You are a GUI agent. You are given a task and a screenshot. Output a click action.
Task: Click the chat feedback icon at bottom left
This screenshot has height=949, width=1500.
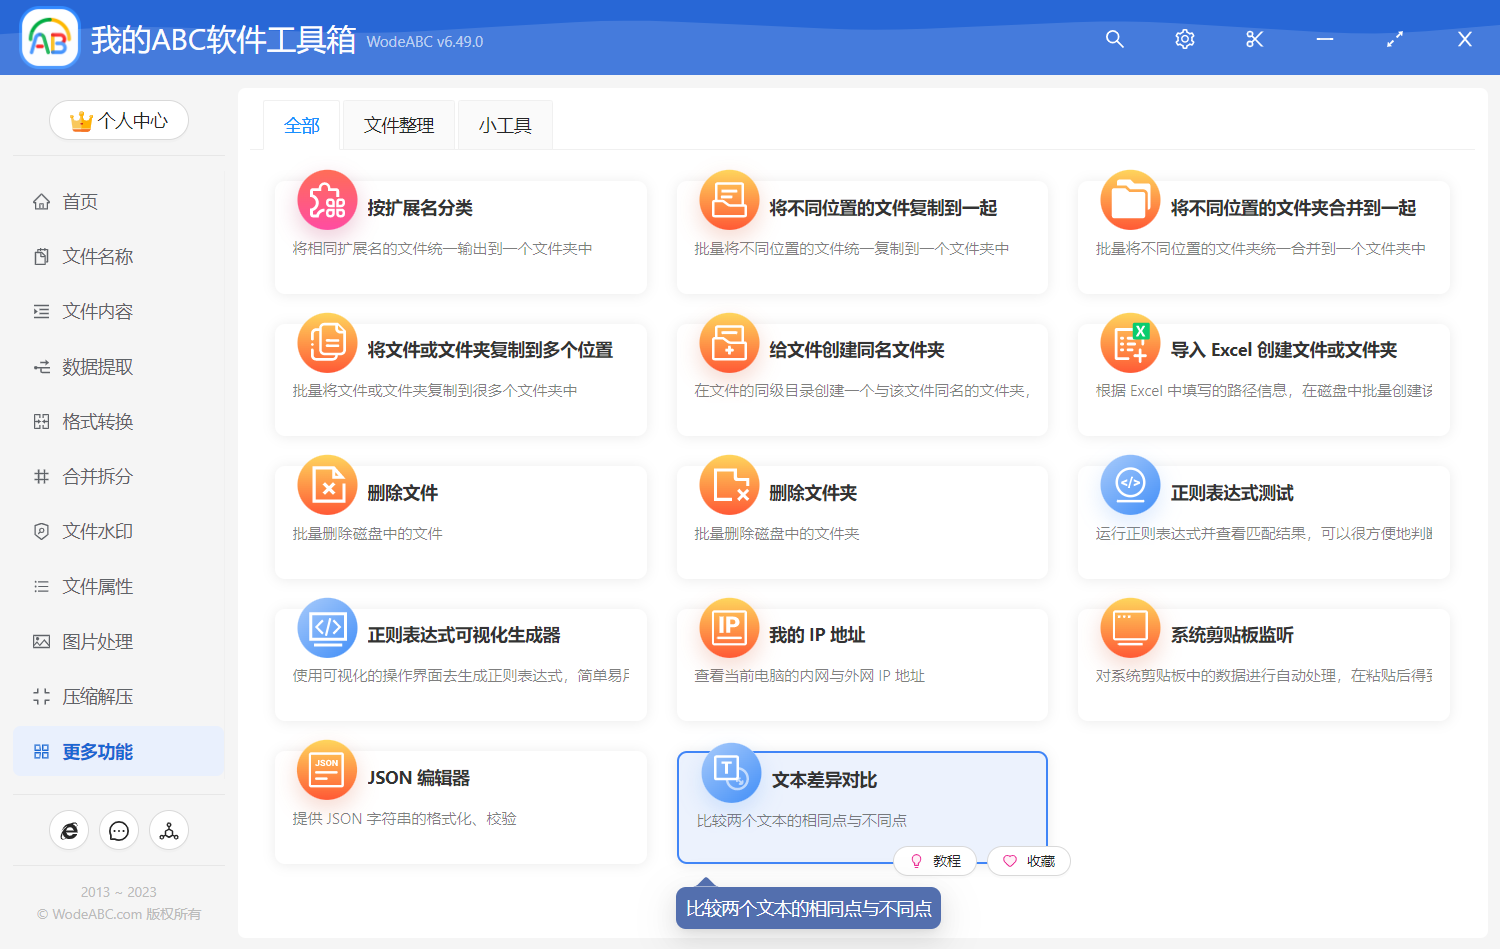(x=118, y=830)
